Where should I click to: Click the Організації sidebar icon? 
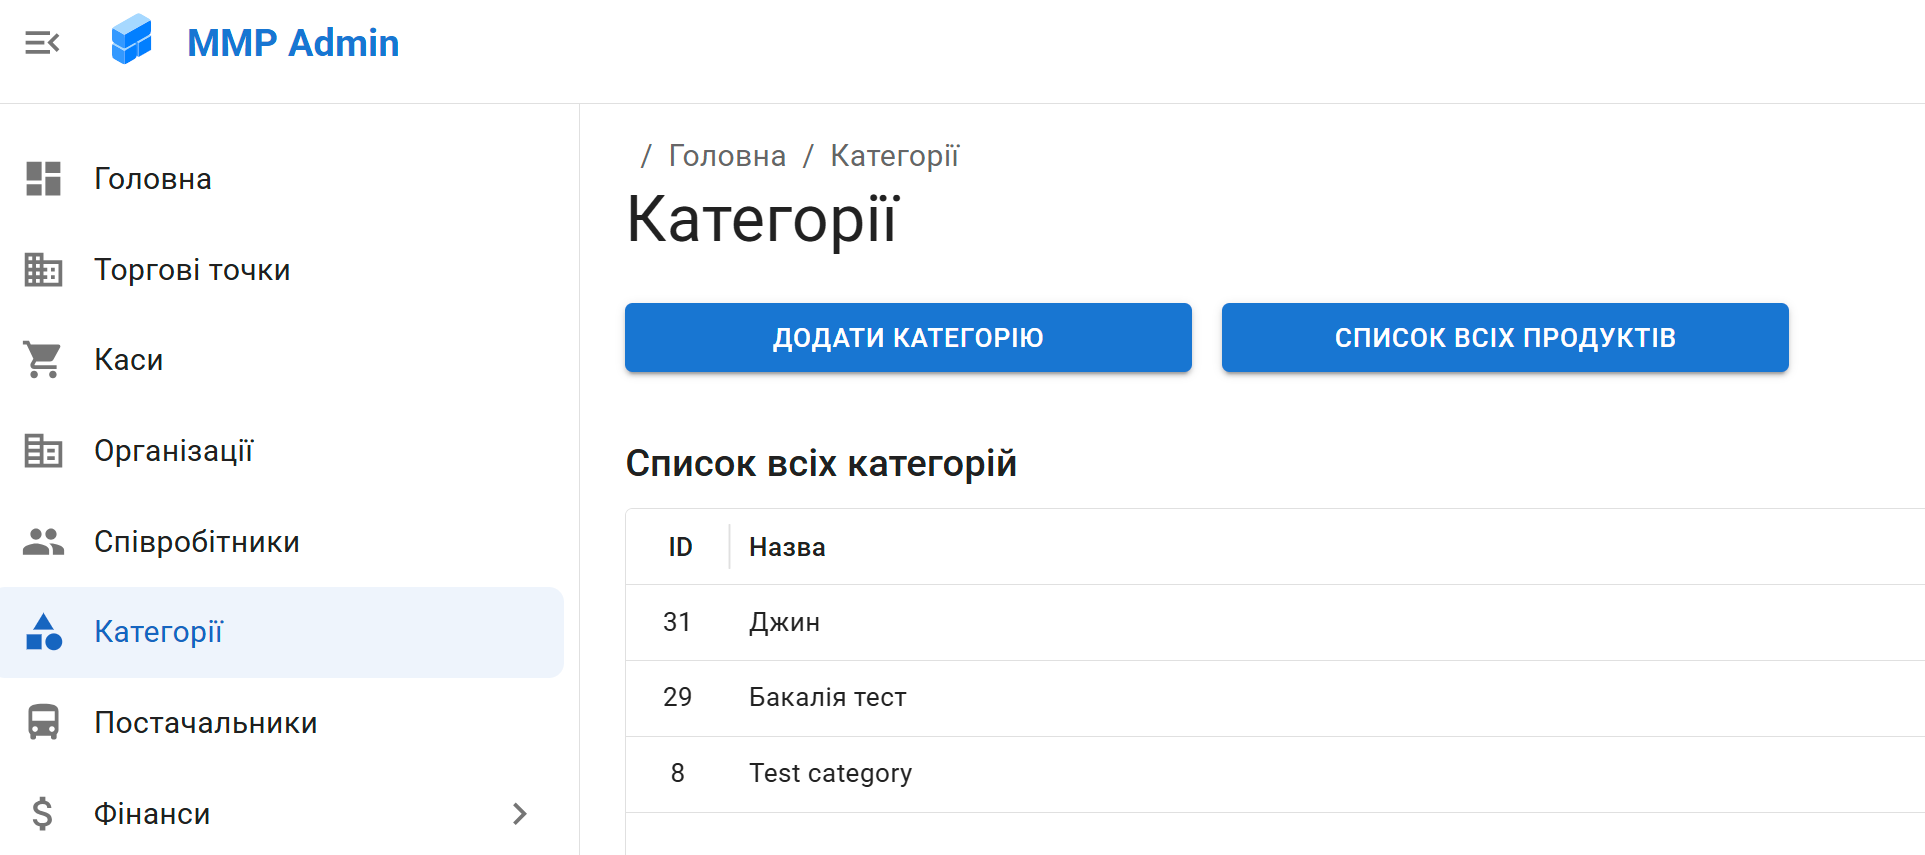43,451
